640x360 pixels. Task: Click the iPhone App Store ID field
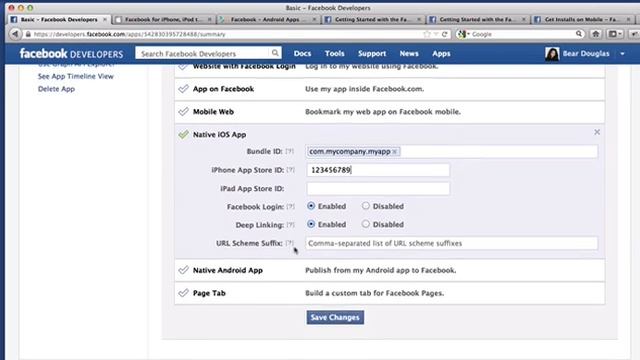tap(378, 170)
